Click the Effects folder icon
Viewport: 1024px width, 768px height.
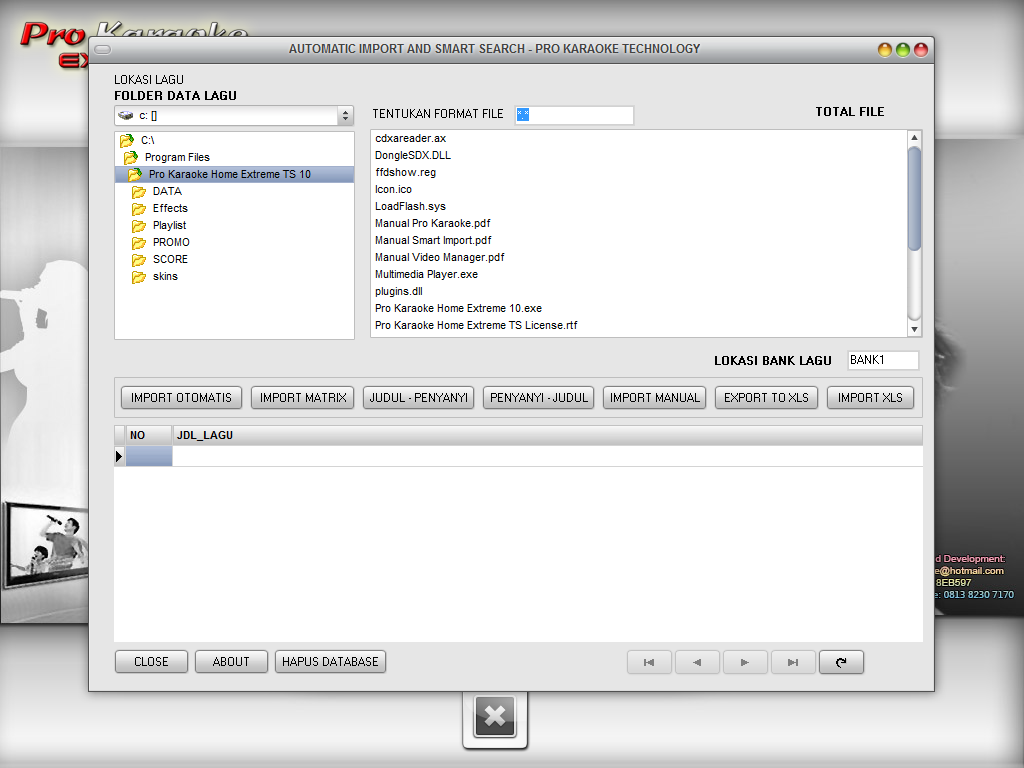pyautogui.click(x=138, y=208)
